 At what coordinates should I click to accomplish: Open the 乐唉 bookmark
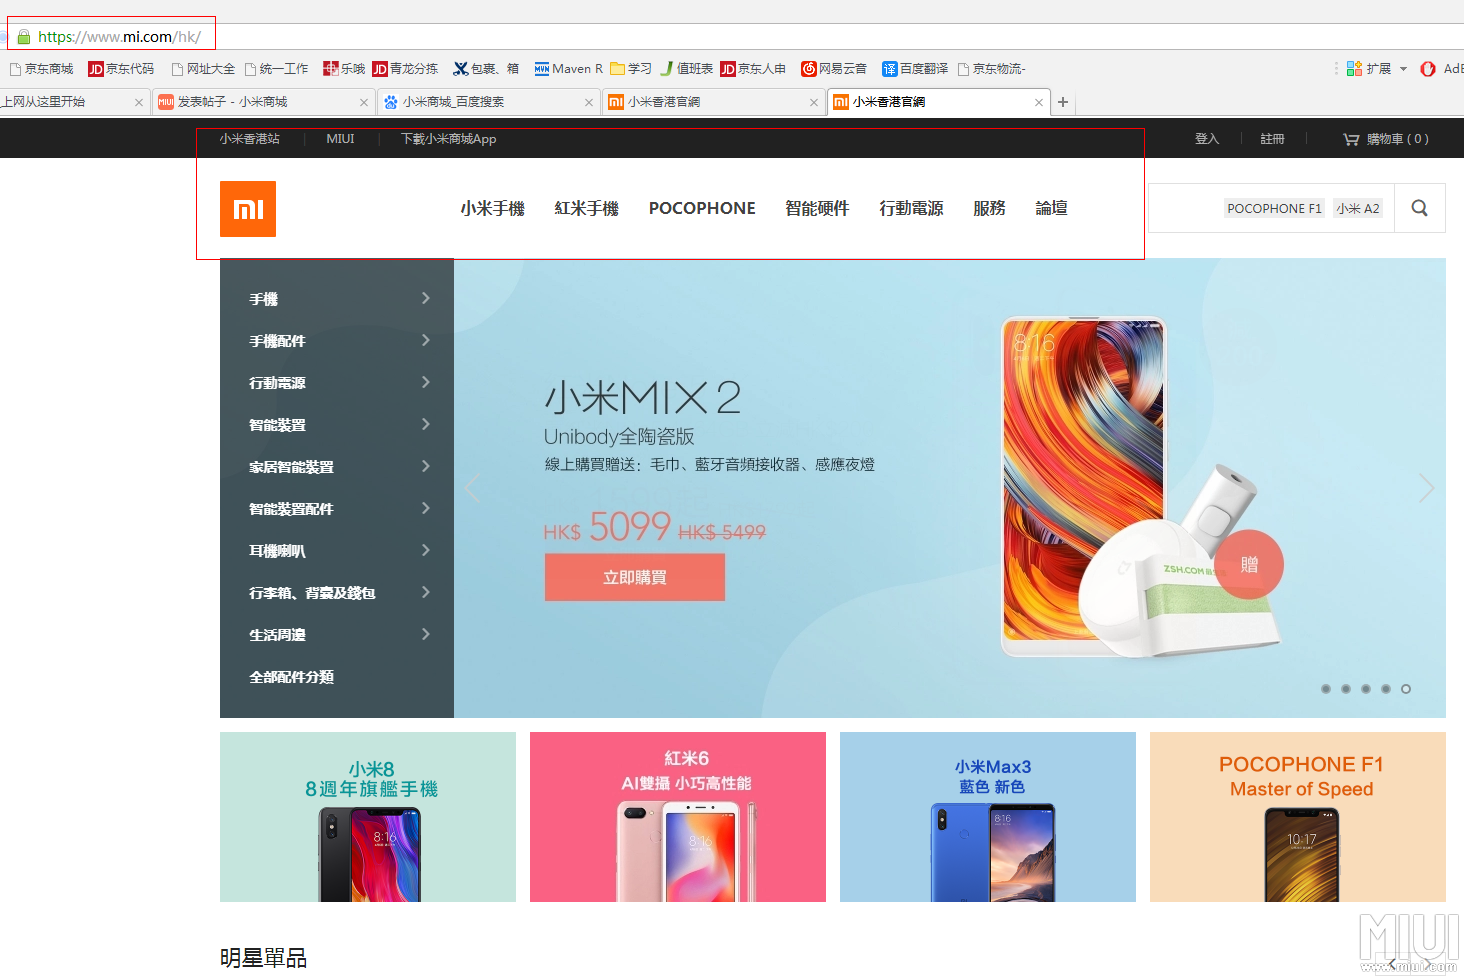click(x=344, y=69)
